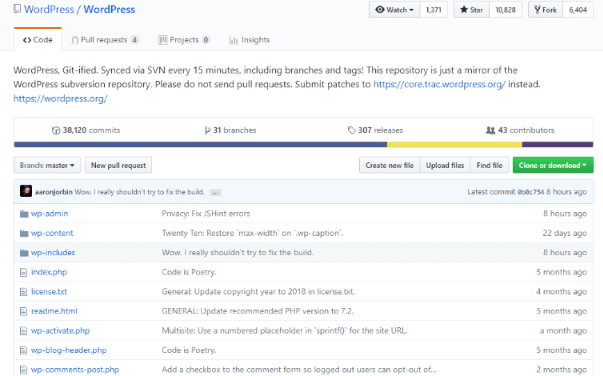The image size is (603, 376).
Task: Open the https://wordpress.org/ link
Action: click(60, 99)
